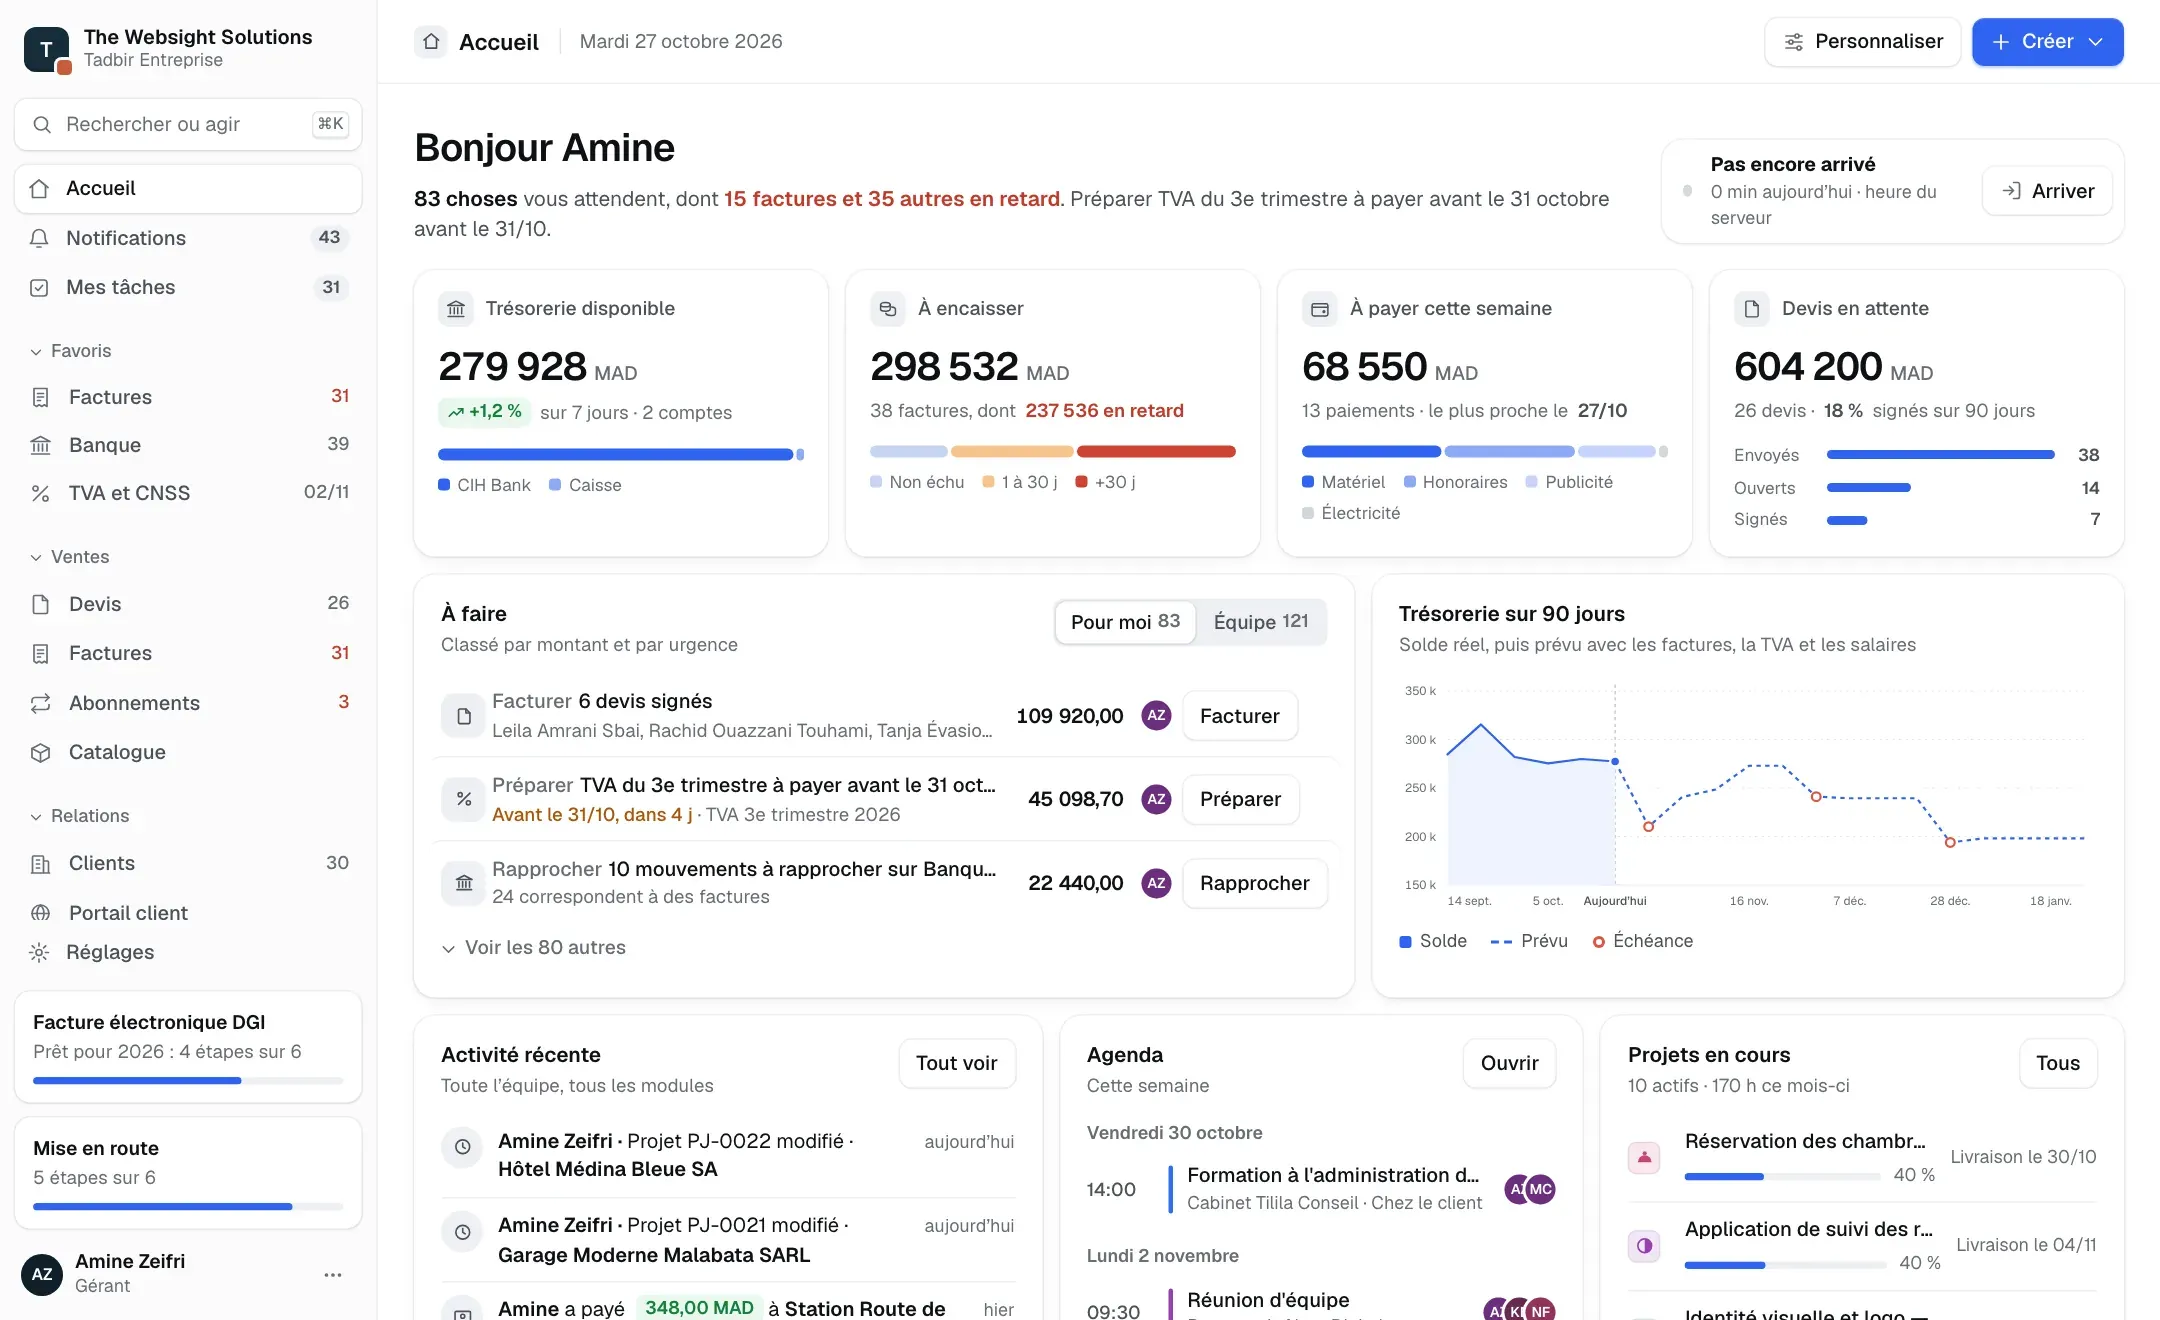The height and width of the screenshot is (1320, 2160).
Task: Click the Abonnements recurring arrows icon
Action: [x=41, y=703]
